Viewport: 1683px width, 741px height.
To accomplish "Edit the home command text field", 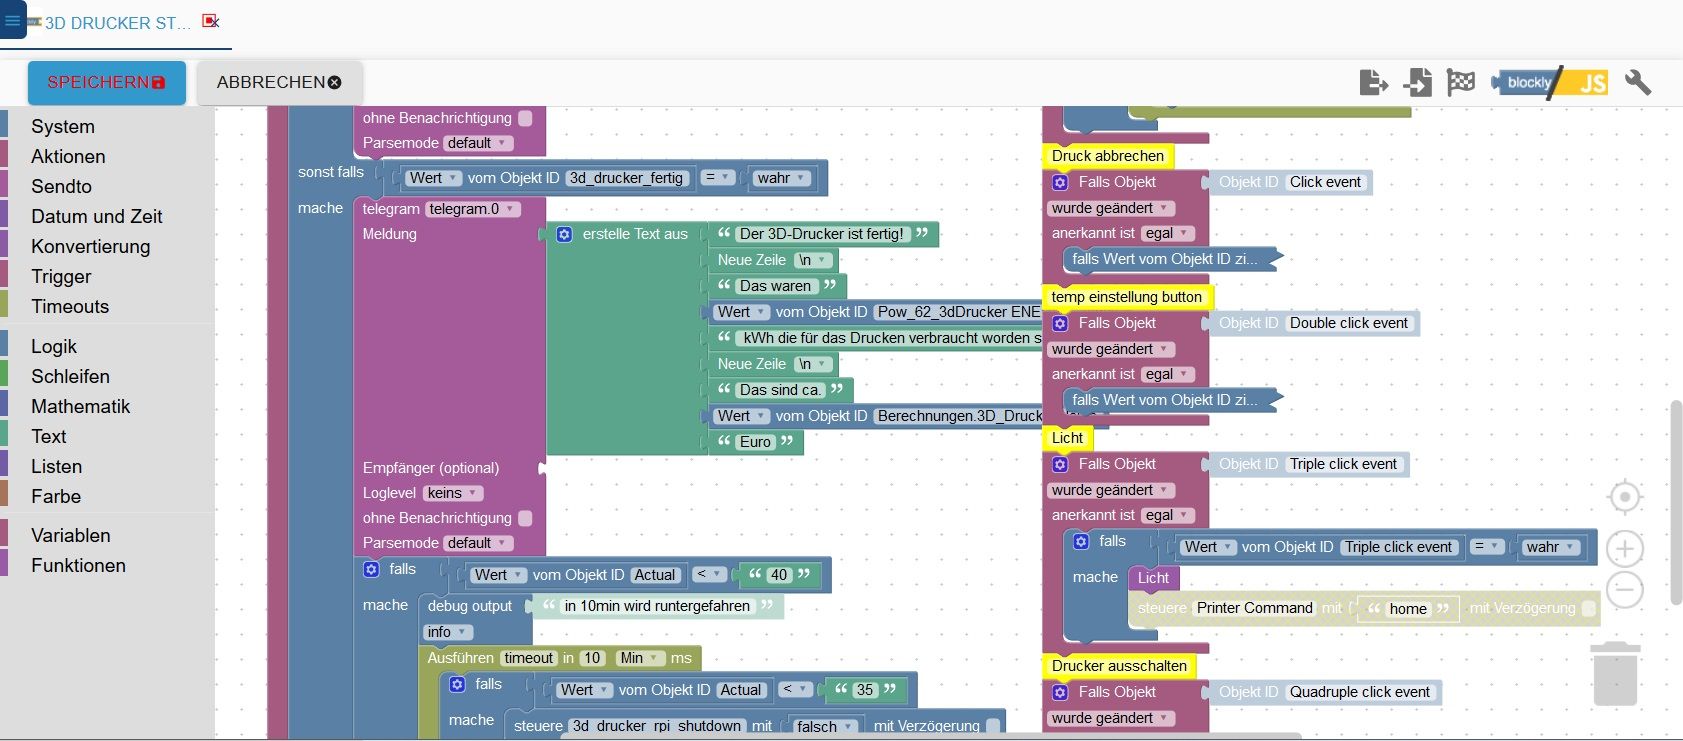I will [x=1408, y=609].
